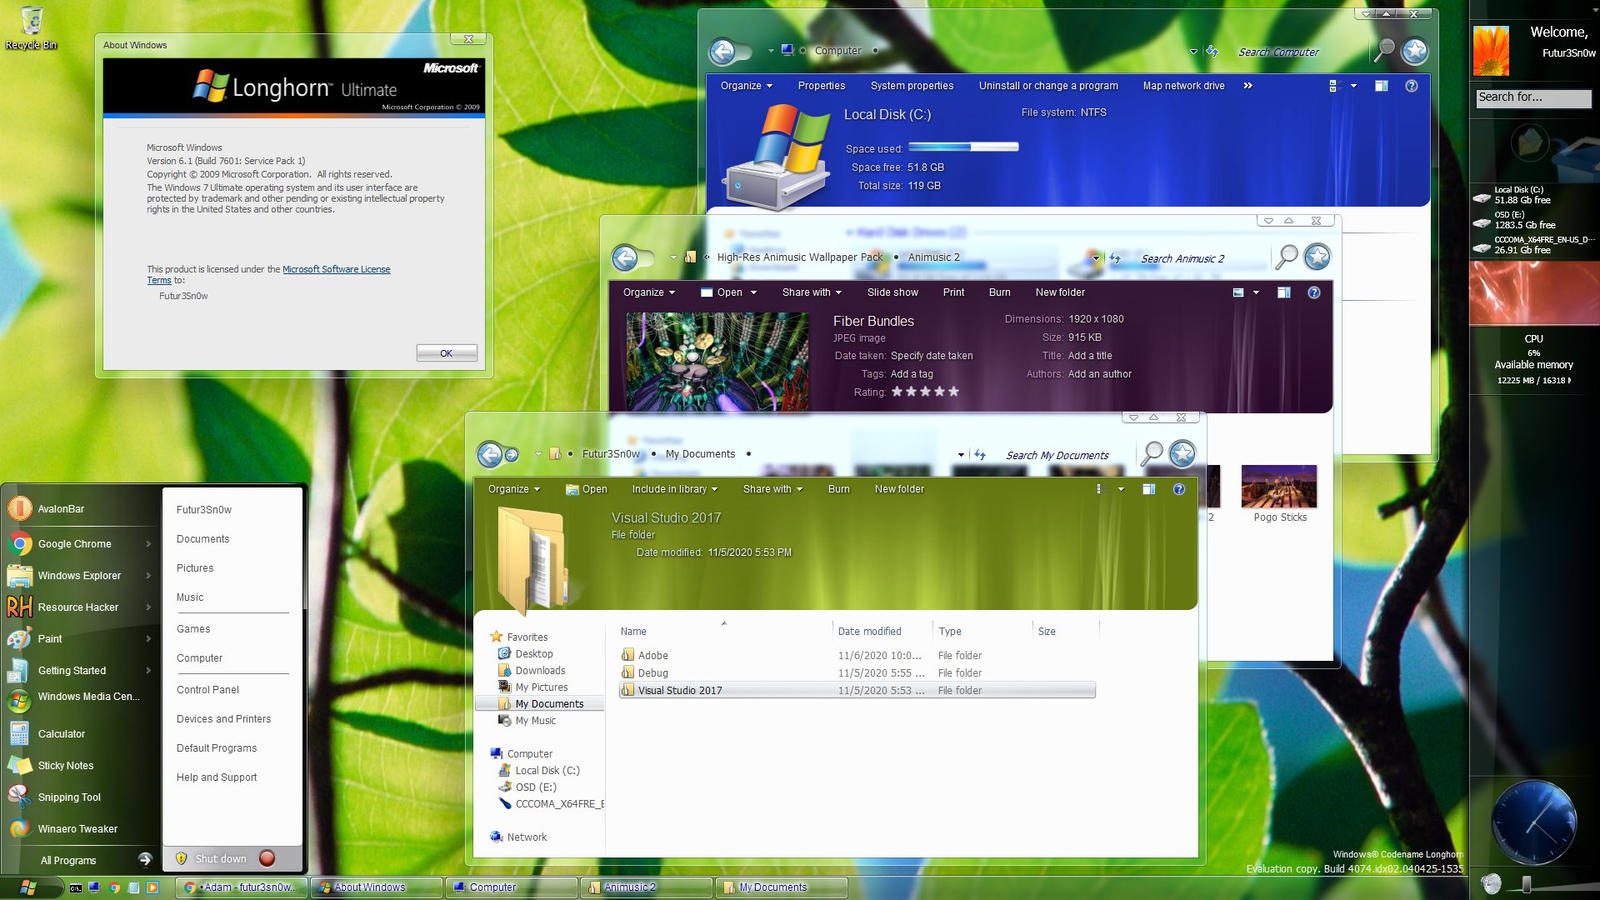Switch to the Animusic 2 taskbar button
This screenshot has width=1600, height=900.
click(647, 887)
